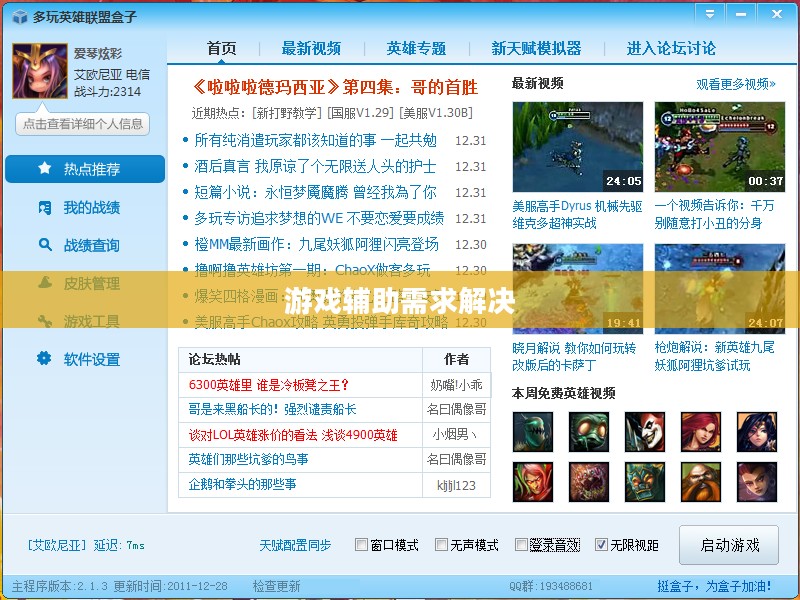Click the player avatar portrait
The image size is (800, 600).
tap(40, 71)
